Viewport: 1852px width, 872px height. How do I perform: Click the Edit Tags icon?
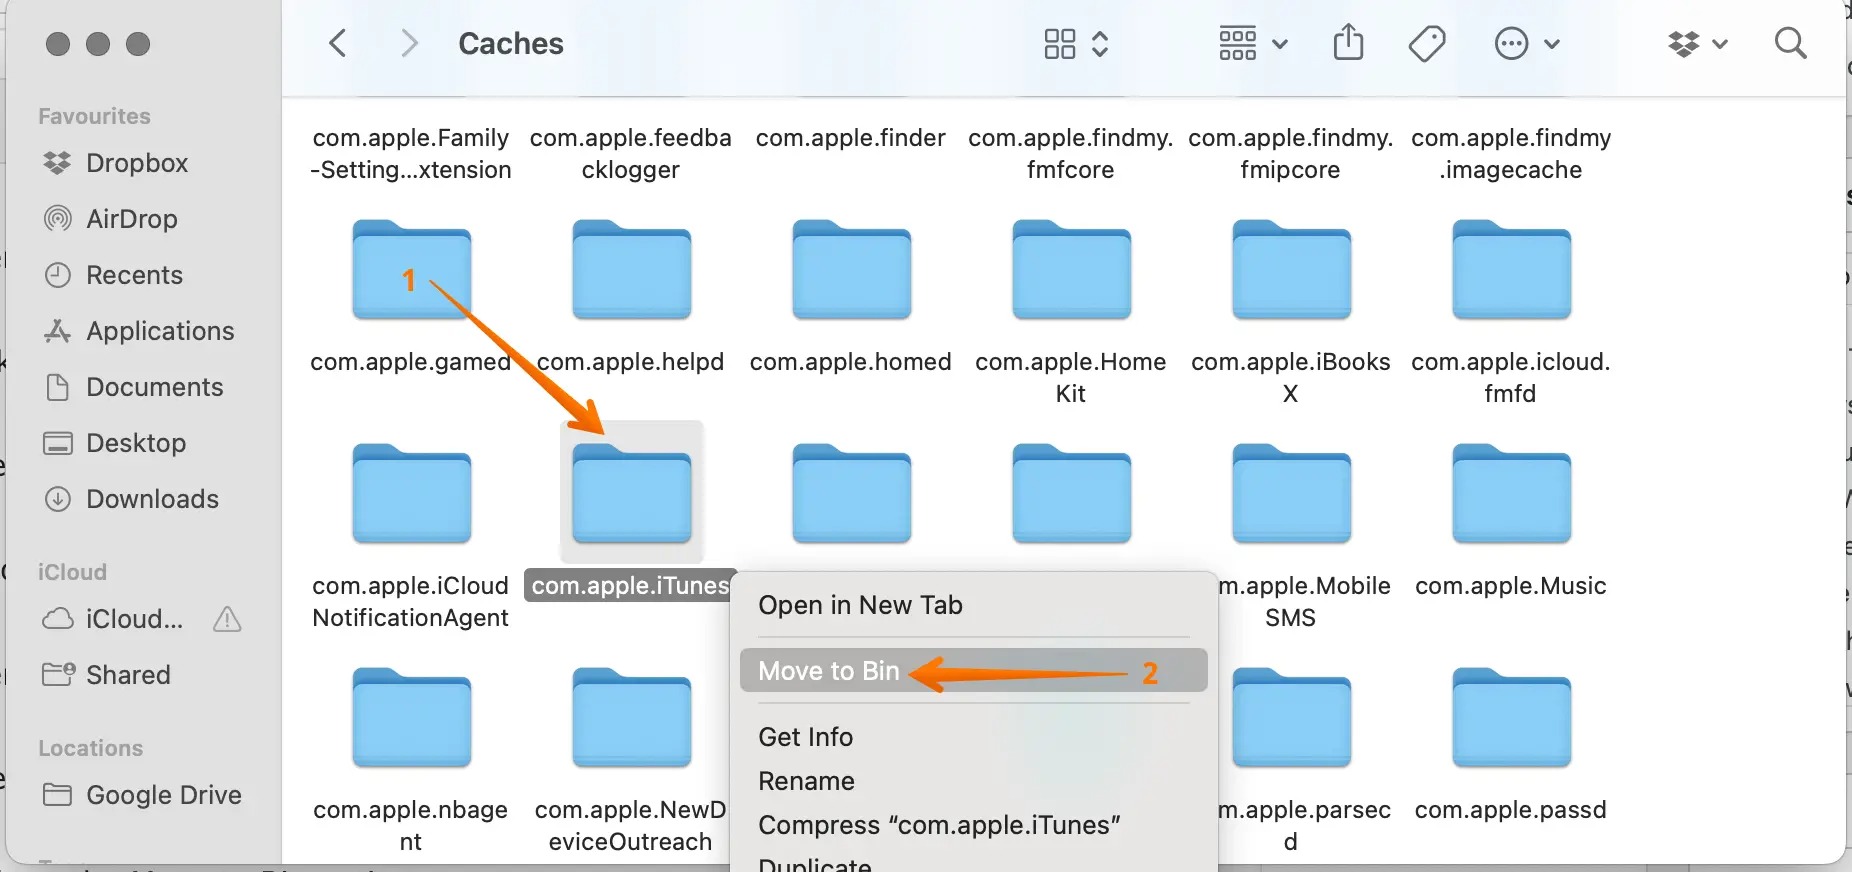1427,44
